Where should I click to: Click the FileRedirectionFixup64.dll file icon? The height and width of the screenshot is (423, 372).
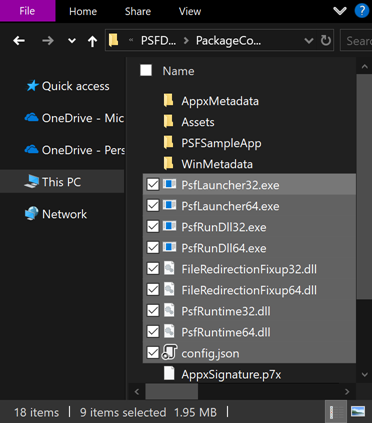pos(169,289)
